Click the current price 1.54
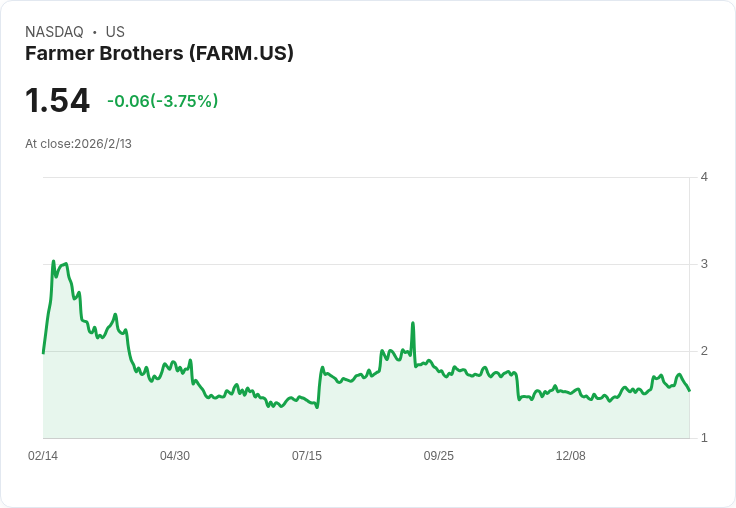Viewport: 736px width, 508px height. (x=57, y=100)
